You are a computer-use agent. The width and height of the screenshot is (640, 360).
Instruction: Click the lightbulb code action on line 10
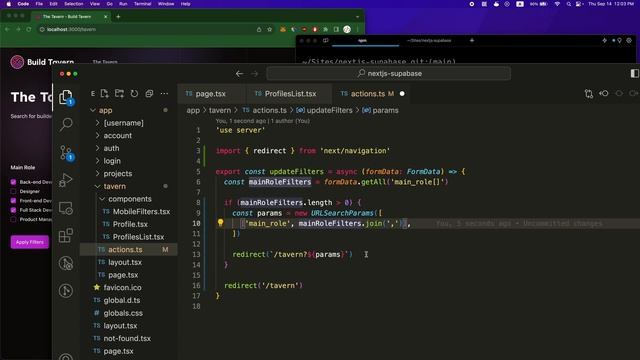tap(220, 222)
